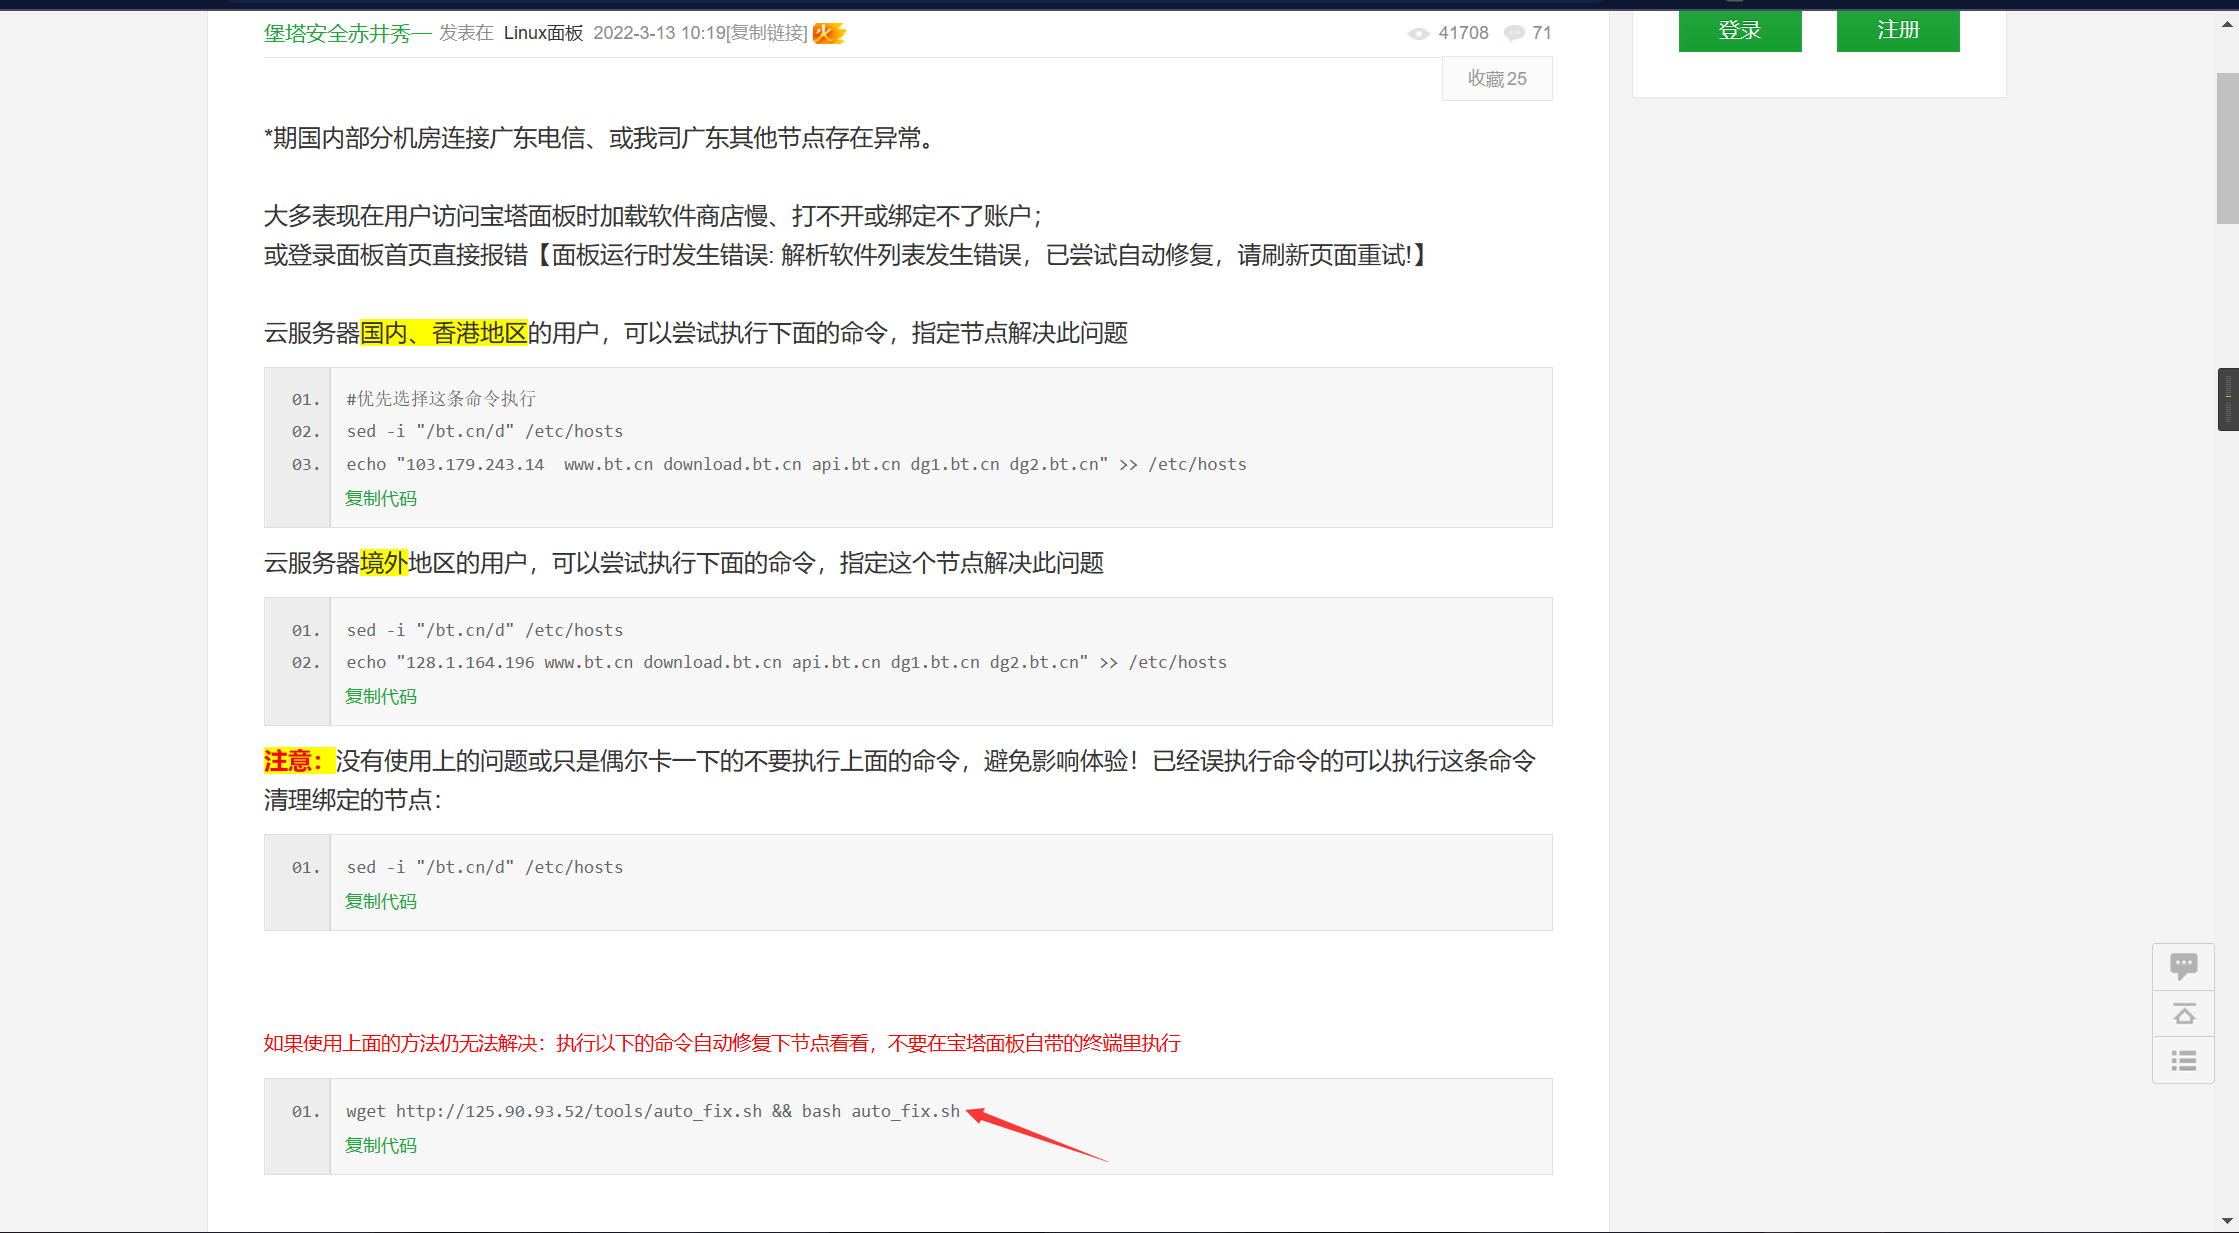
Task: Copy code in the 103.179.243.14 hosts block
Action: (x=381, y=498)
